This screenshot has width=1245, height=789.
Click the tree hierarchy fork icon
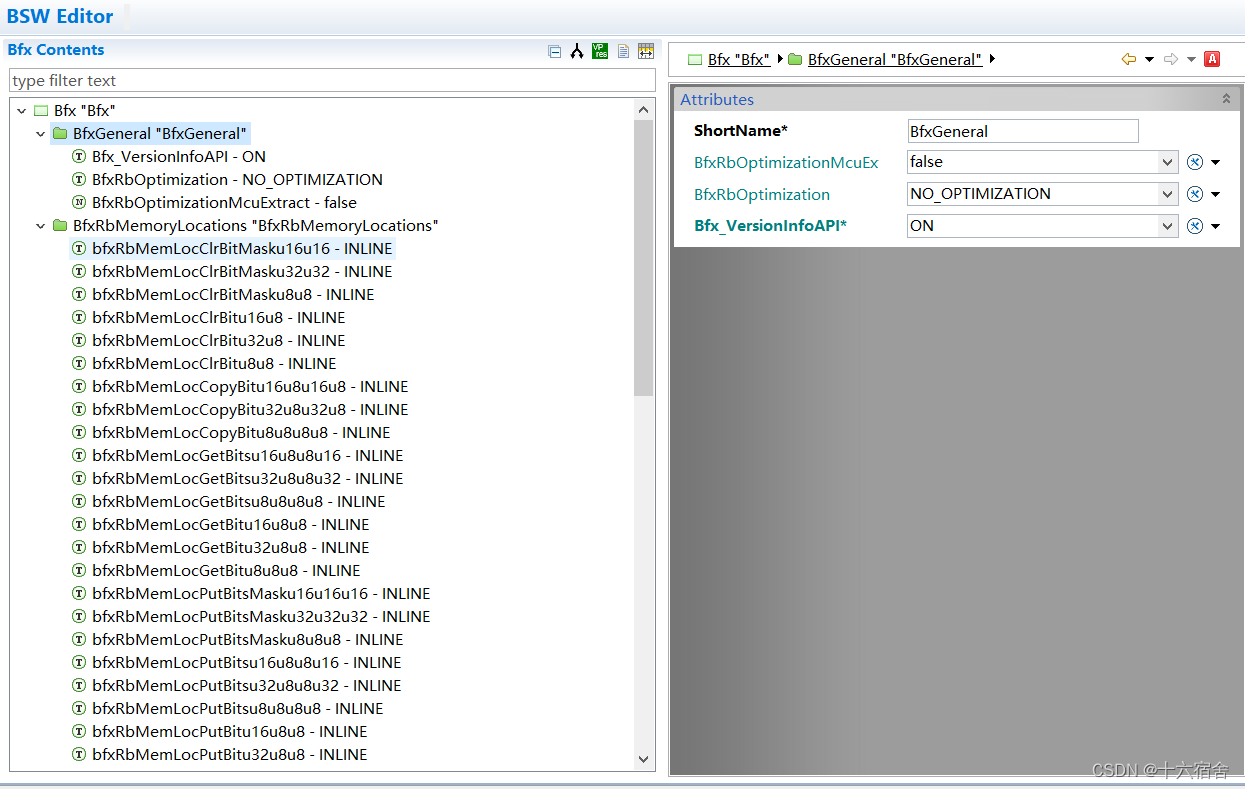577,52
